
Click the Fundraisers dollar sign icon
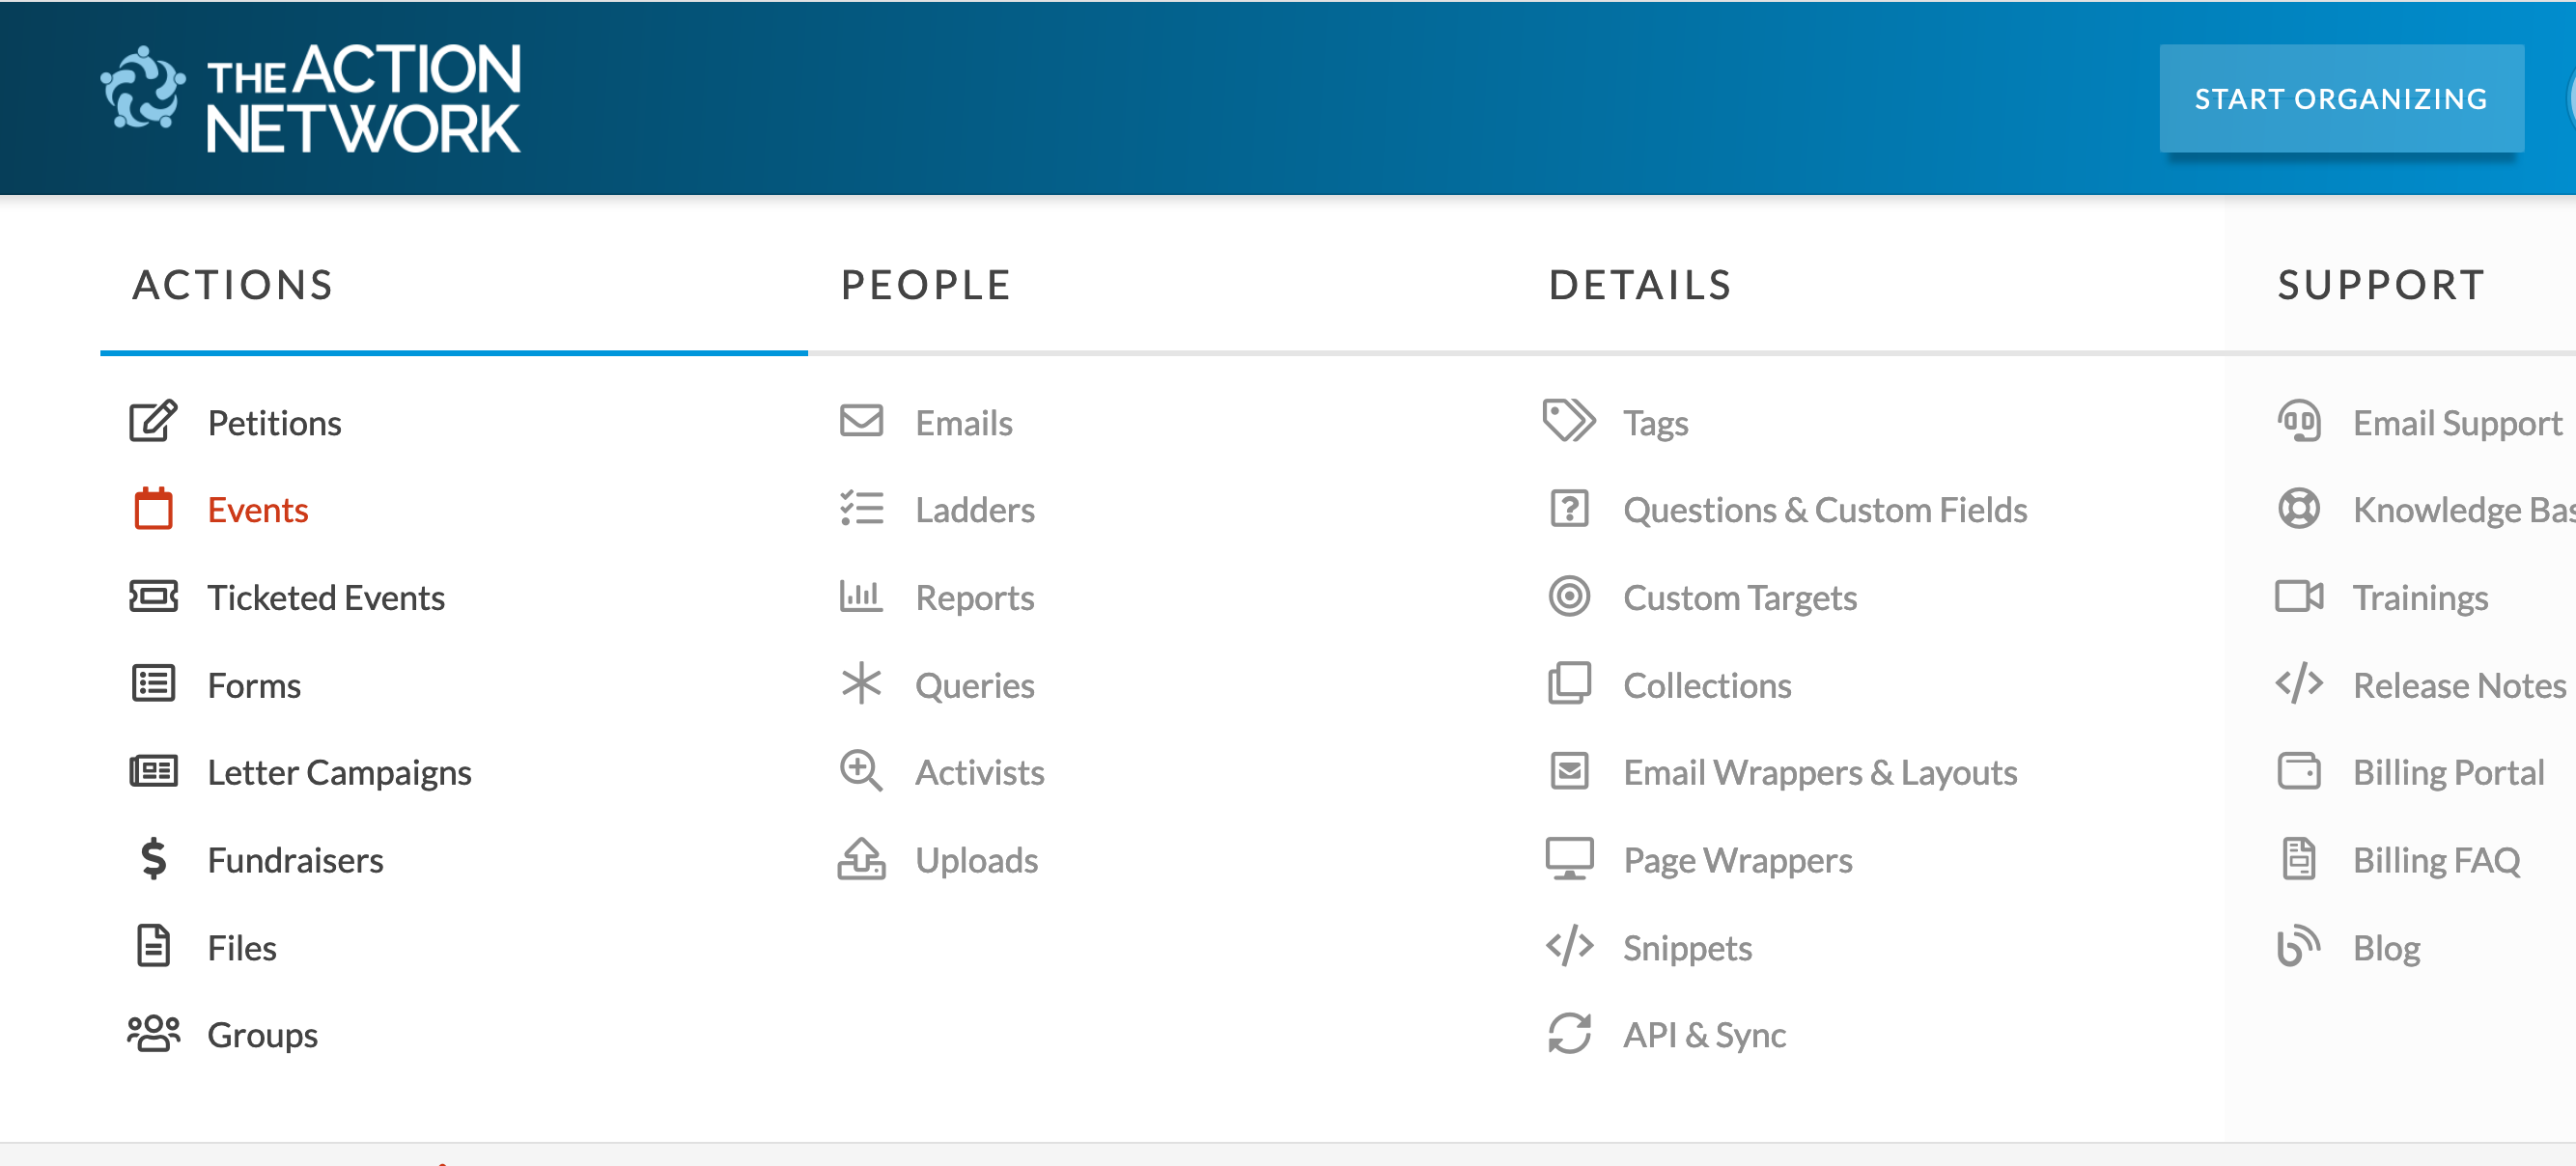pos(153,859)
